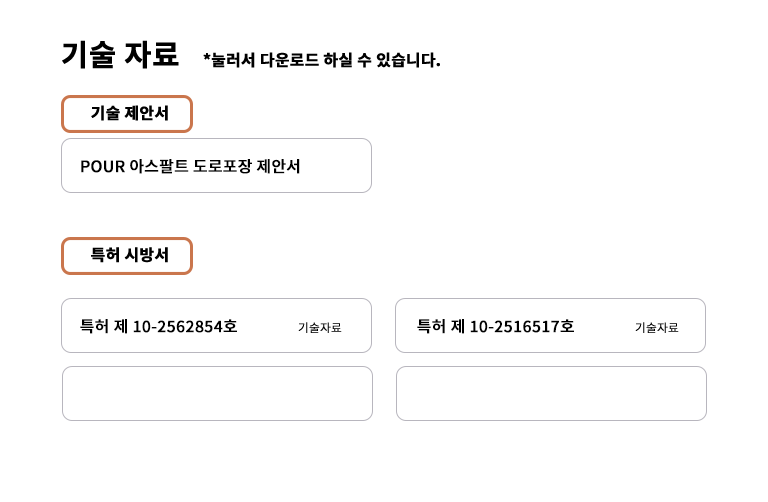Screen dimensions: 768x502
Task: Click the number 10-2516517호 text
Action: (x=522, y=326)
